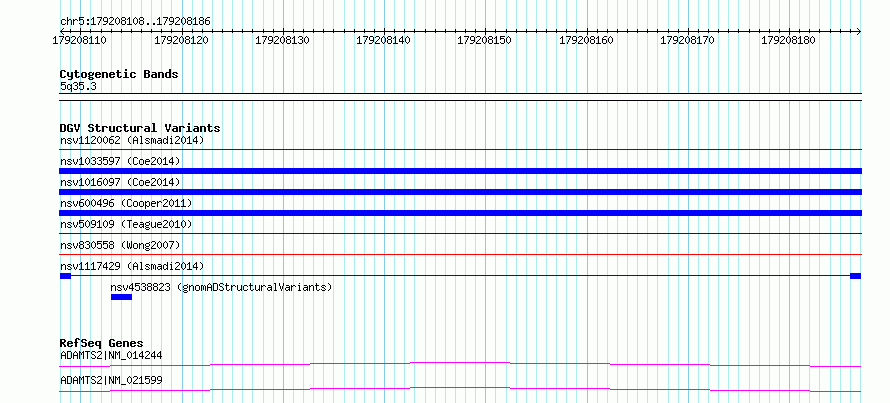The width and height of the screenshot is (890, 403).
Task: Click the thick blue bar under nsv1016097
Action: (460, 192)
